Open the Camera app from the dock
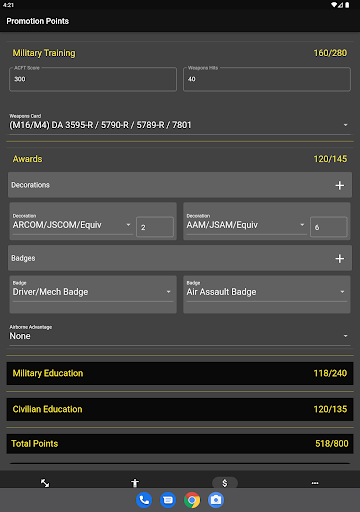Viewport: 360px width, 512px height. click(x=216, y=500)
